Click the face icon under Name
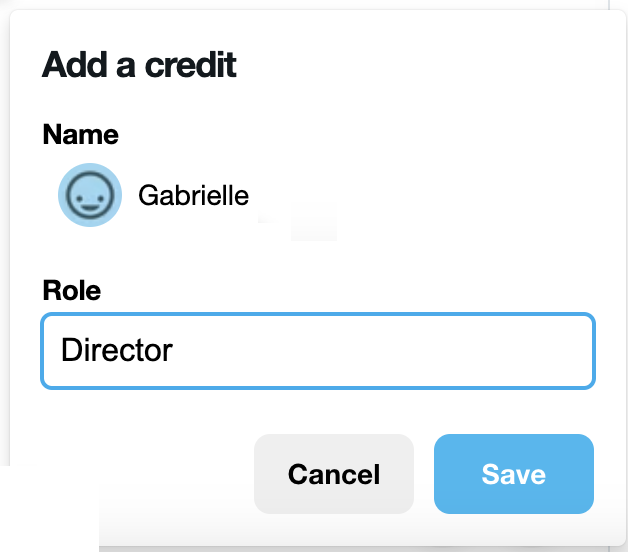Viewport: 628px width, 552px height. pos(90,195)
